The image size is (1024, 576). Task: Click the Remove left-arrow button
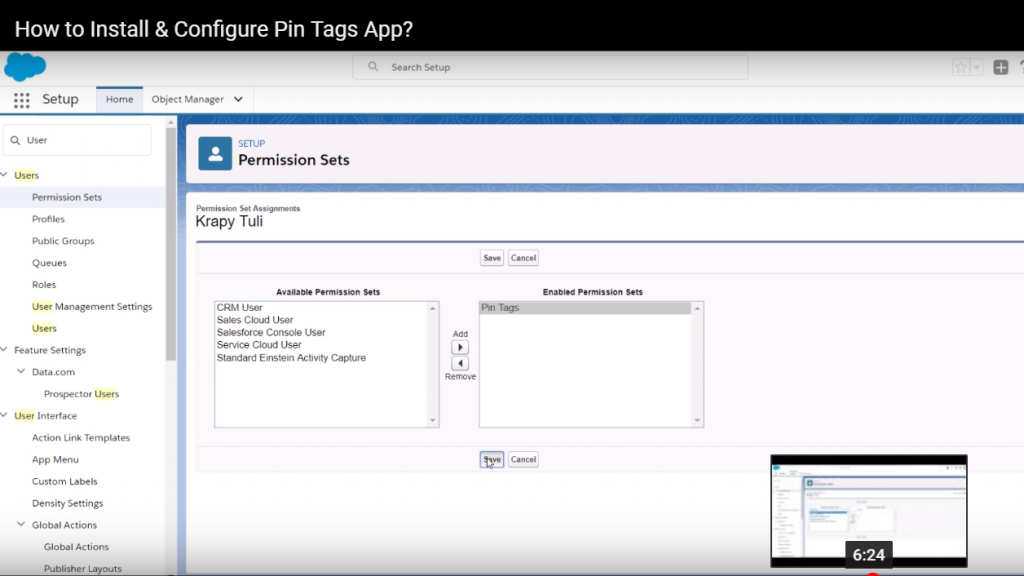click(460, 363)
